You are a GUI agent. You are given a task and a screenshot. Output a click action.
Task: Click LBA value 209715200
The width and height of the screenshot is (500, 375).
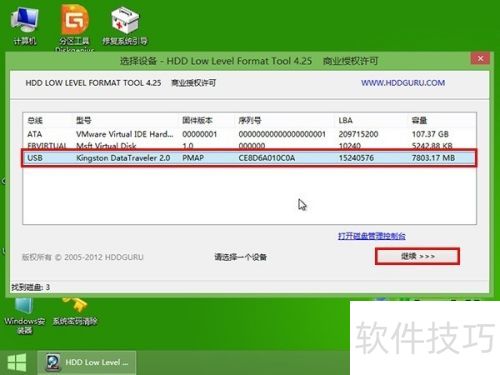358,134
